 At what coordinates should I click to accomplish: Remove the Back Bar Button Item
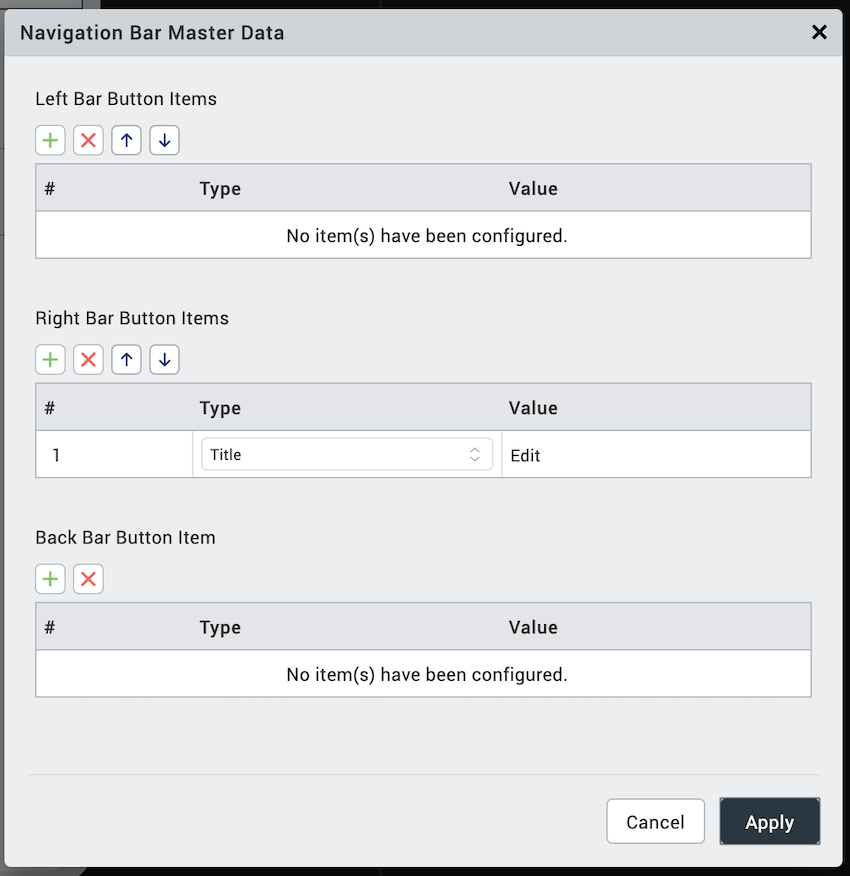coord(88,578)
